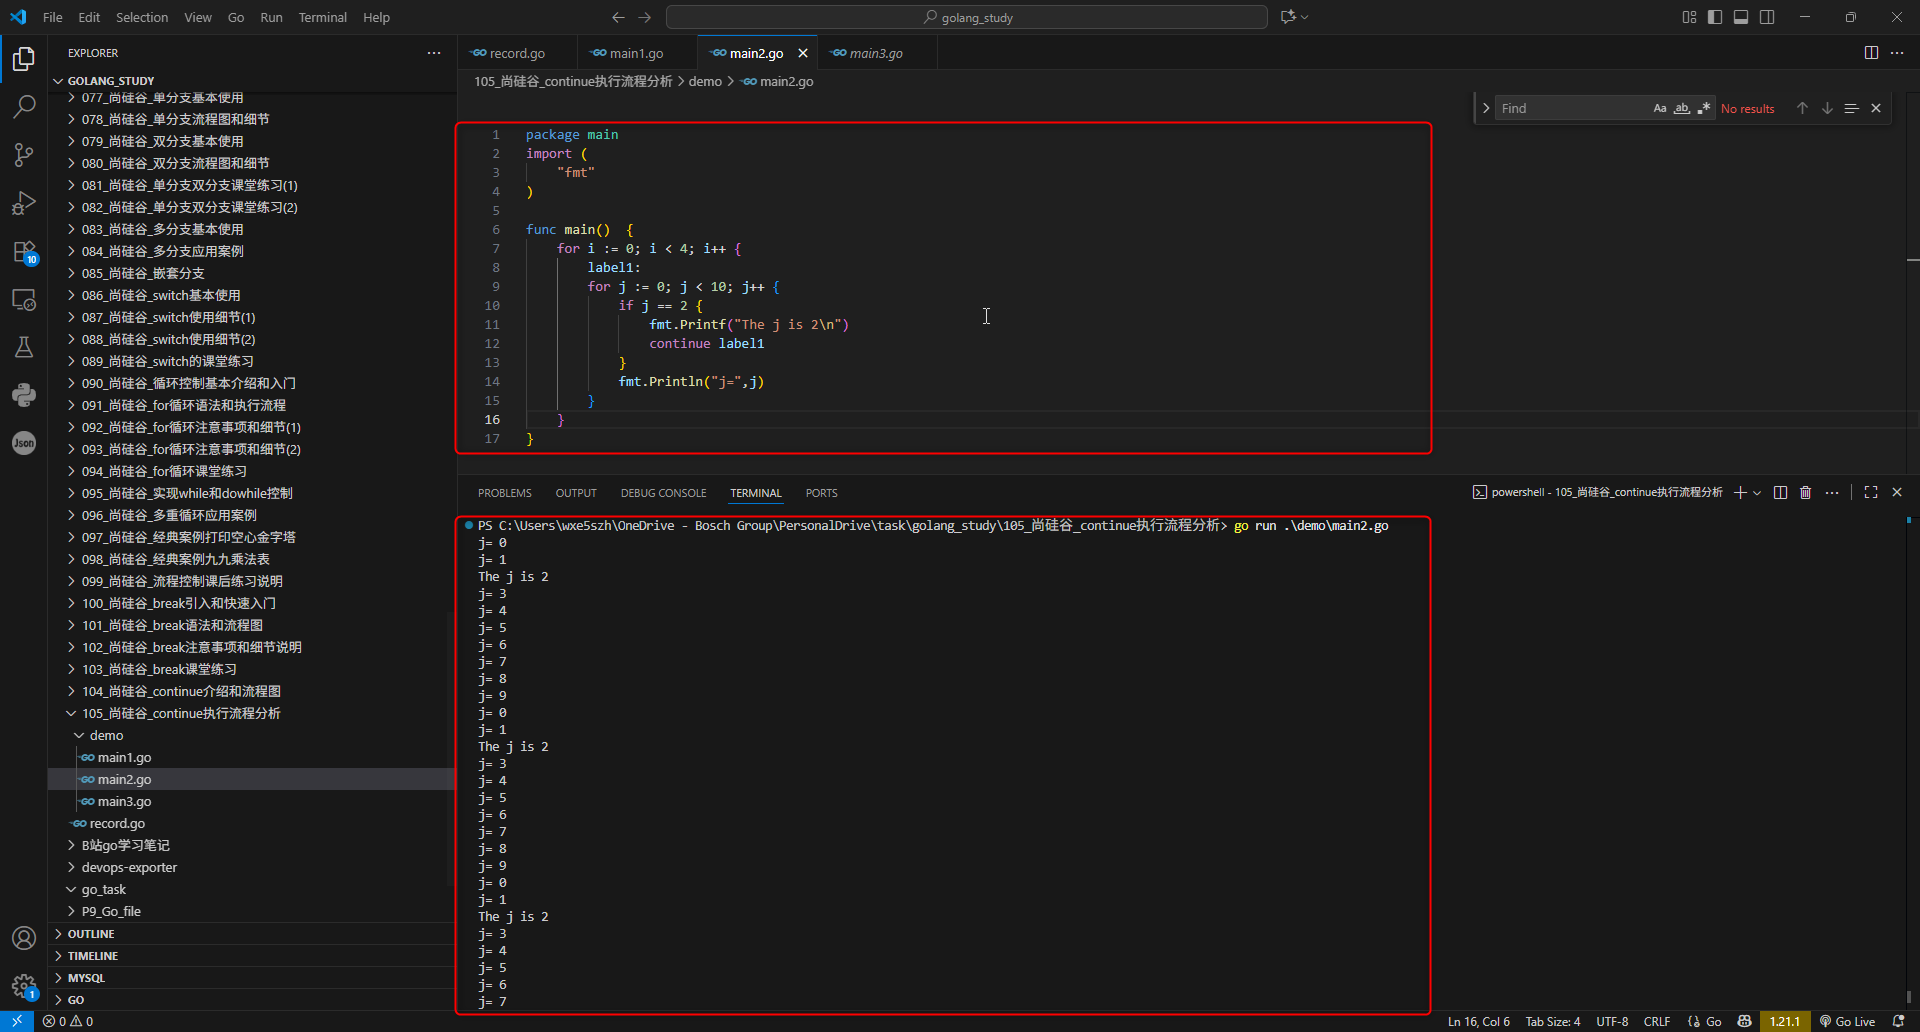
Task: Close the Find widget
Action: pyautogui.click(x=1876, y=108)
